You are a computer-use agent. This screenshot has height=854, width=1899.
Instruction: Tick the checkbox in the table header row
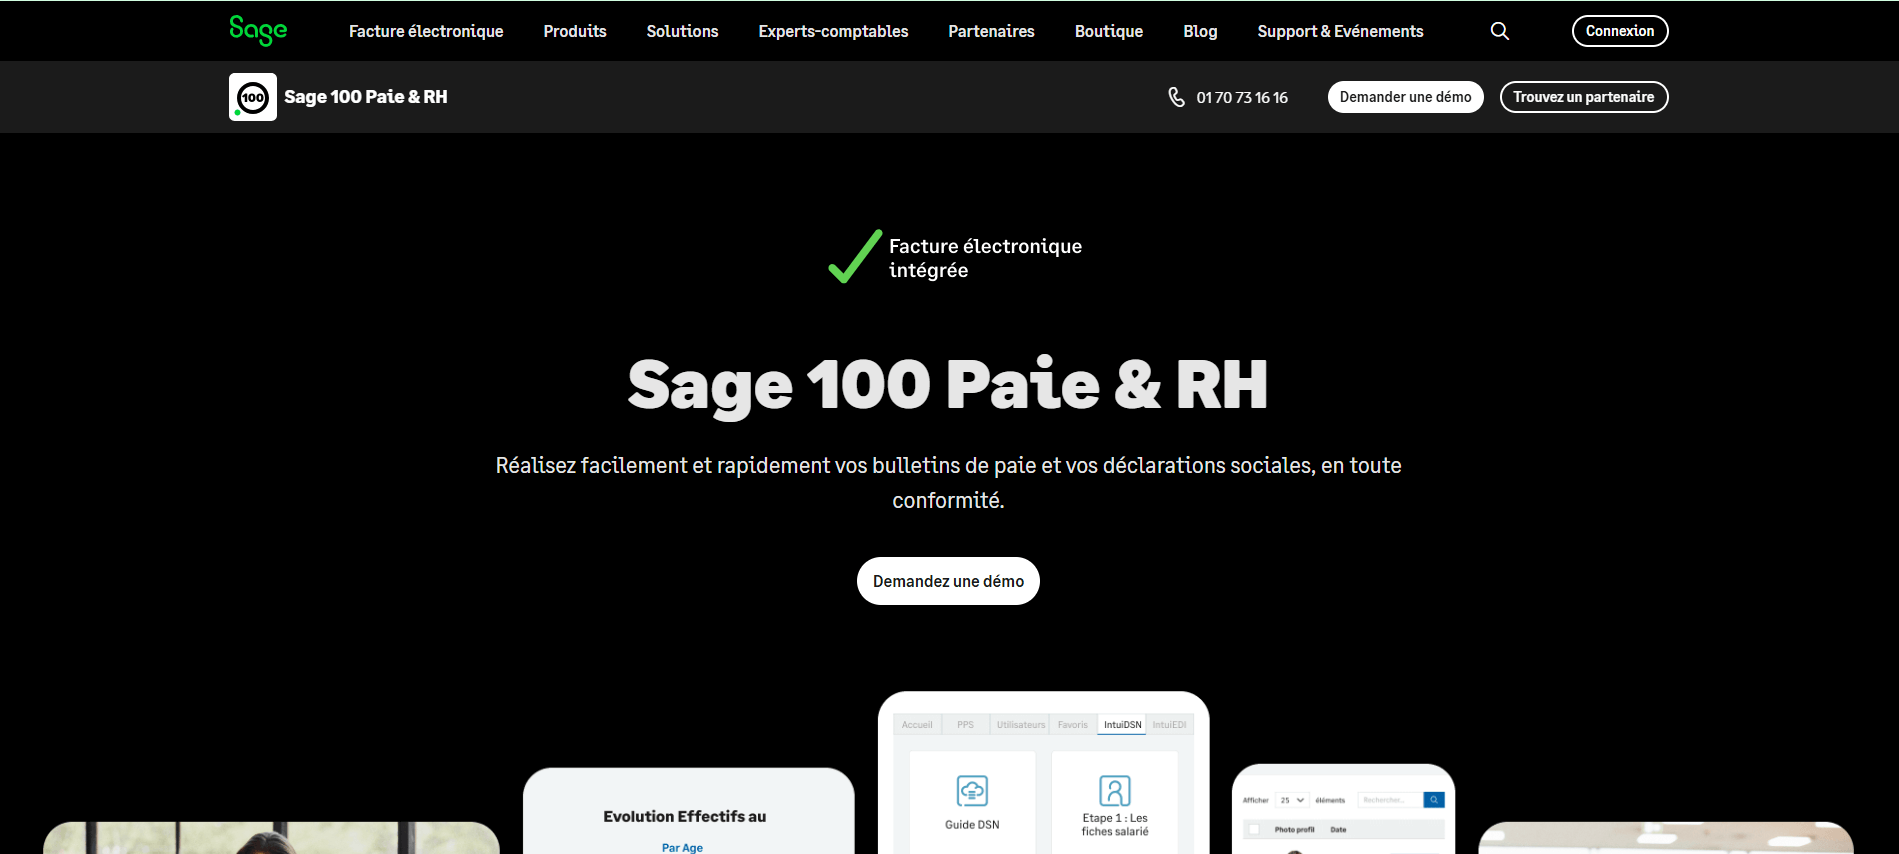(x=1254, y=829)
